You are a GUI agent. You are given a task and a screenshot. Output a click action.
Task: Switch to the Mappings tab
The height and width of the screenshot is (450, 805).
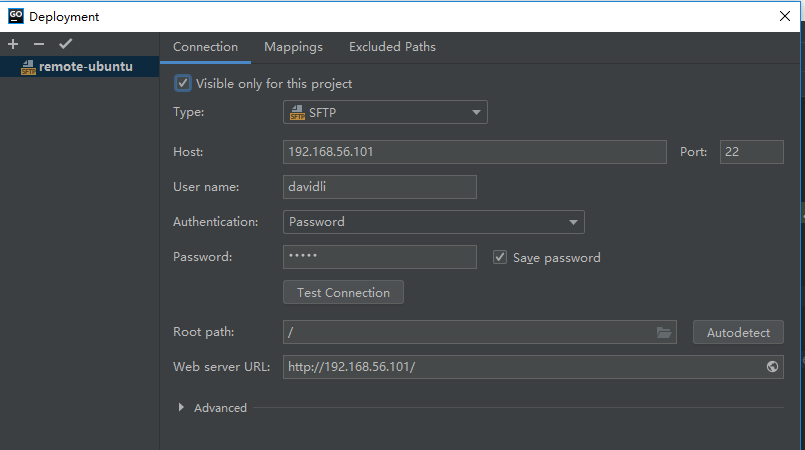[293, 47]
